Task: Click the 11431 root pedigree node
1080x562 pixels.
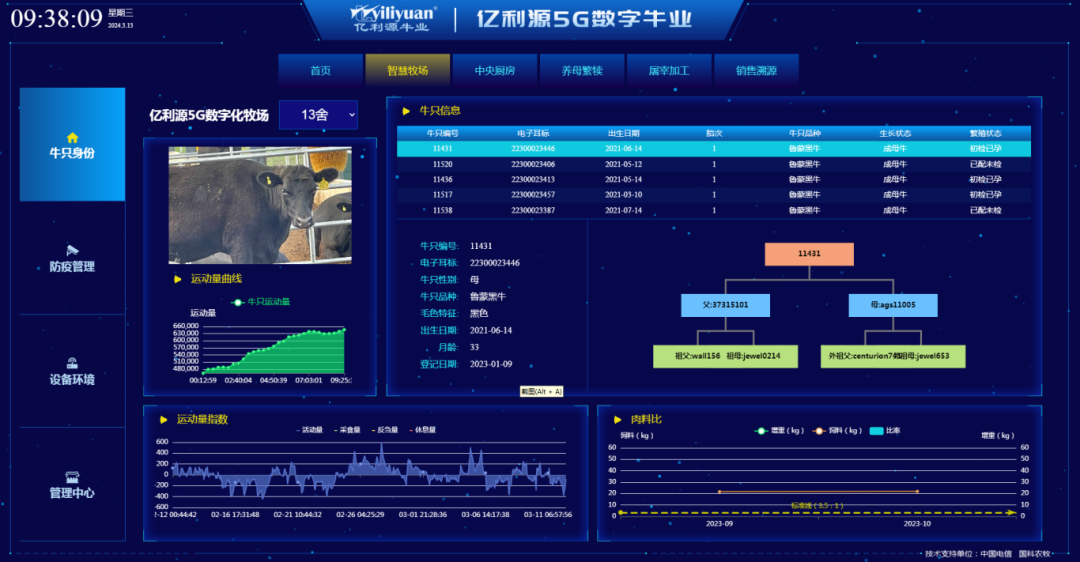Action: click(x=809, y=253)
